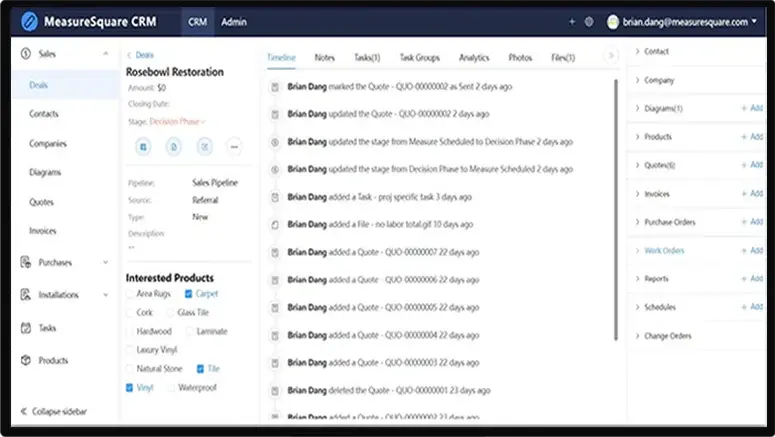Open the Tasks(1) tab

(367, 58)
